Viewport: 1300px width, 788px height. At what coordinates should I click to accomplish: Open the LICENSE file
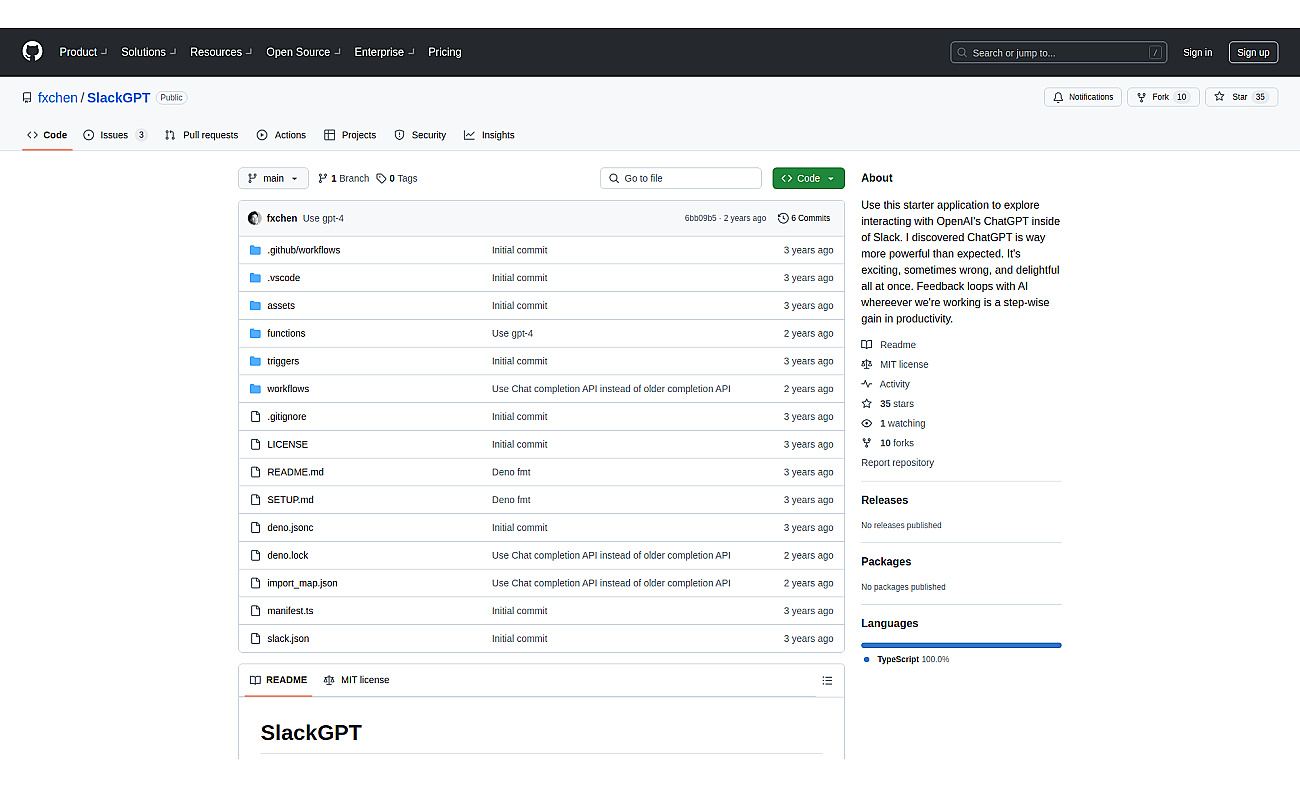point(287,444)
